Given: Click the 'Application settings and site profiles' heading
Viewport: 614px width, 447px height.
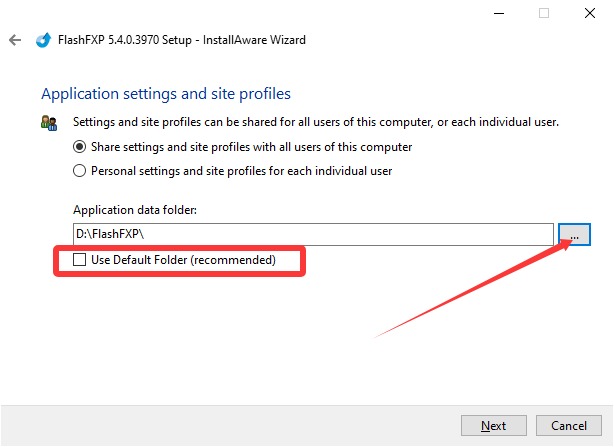Looking at the screenshot, I should click(x=165, y=94).
